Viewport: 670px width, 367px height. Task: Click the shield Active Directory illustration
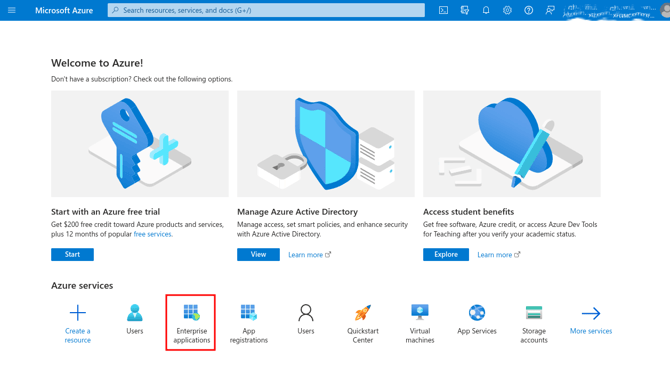coord(326,144)
